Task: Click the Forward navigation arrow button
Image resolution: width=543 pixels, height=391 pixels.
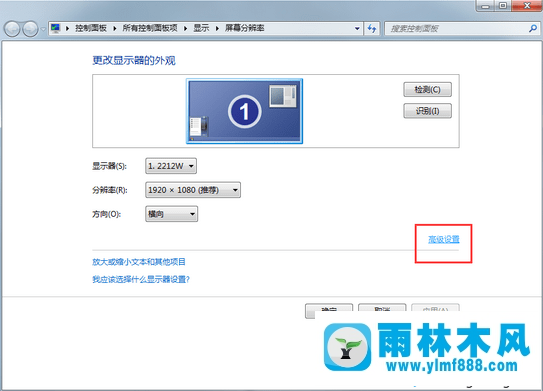Action: tap(30, 29)
